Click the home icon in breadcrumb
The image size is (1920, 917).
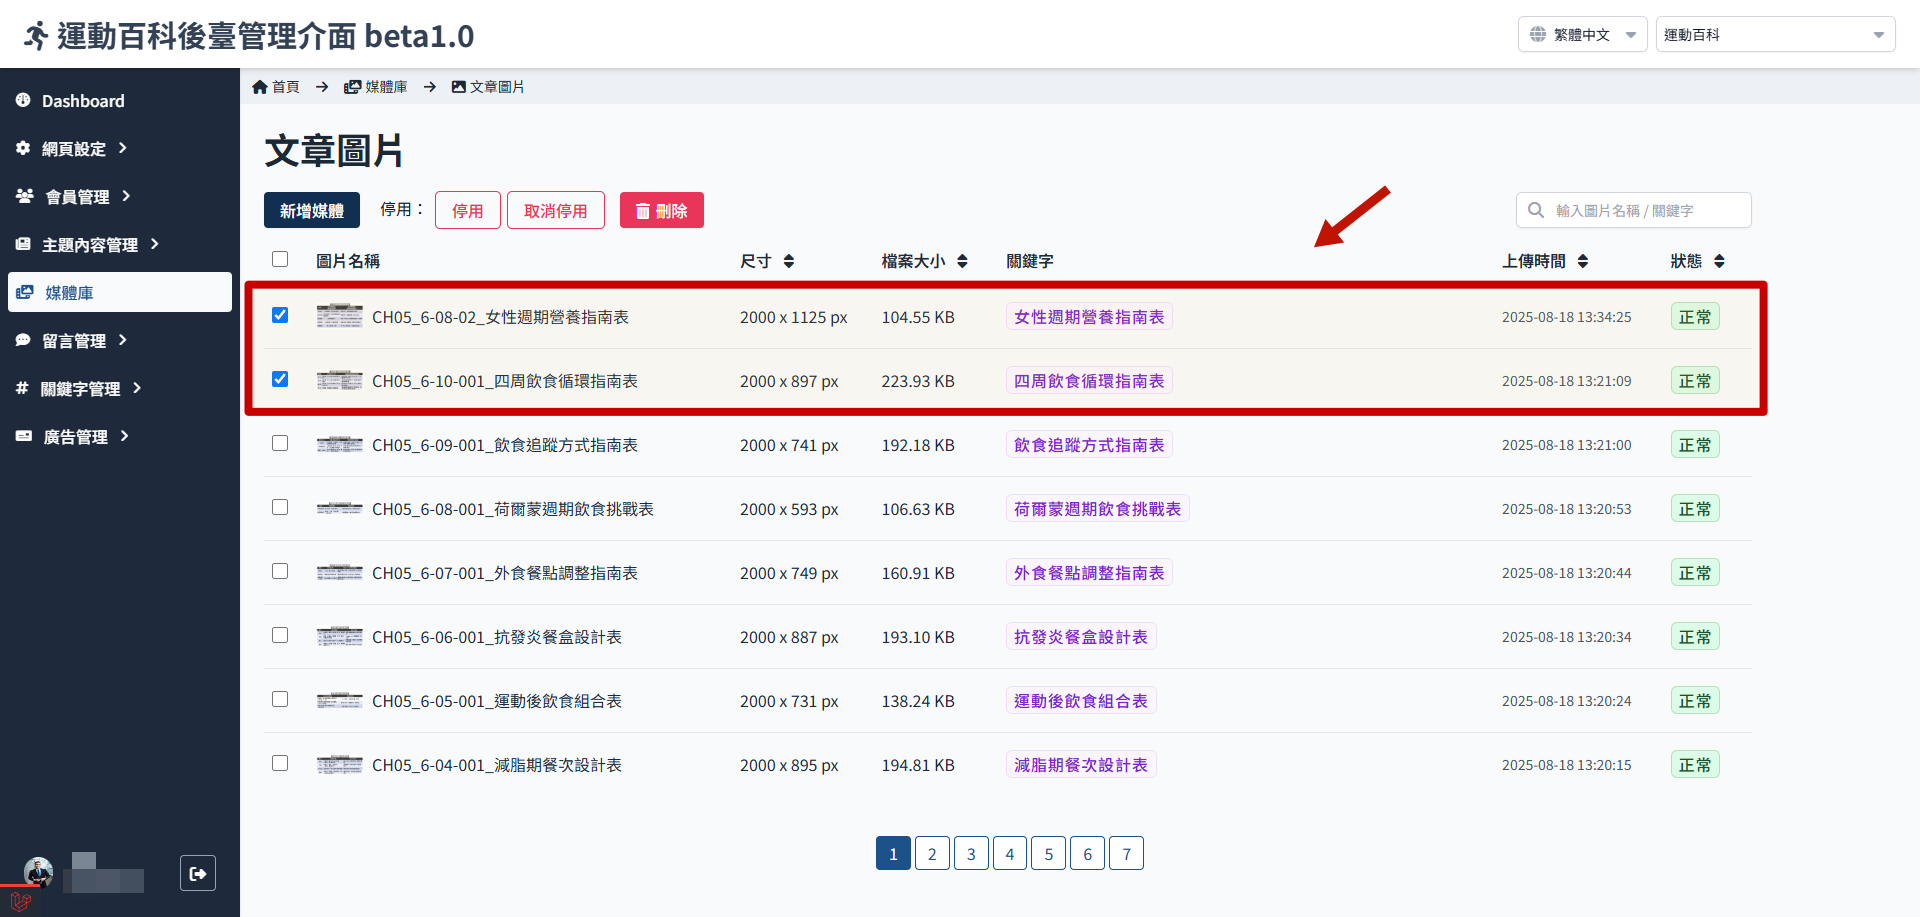[x=260, y=87]
